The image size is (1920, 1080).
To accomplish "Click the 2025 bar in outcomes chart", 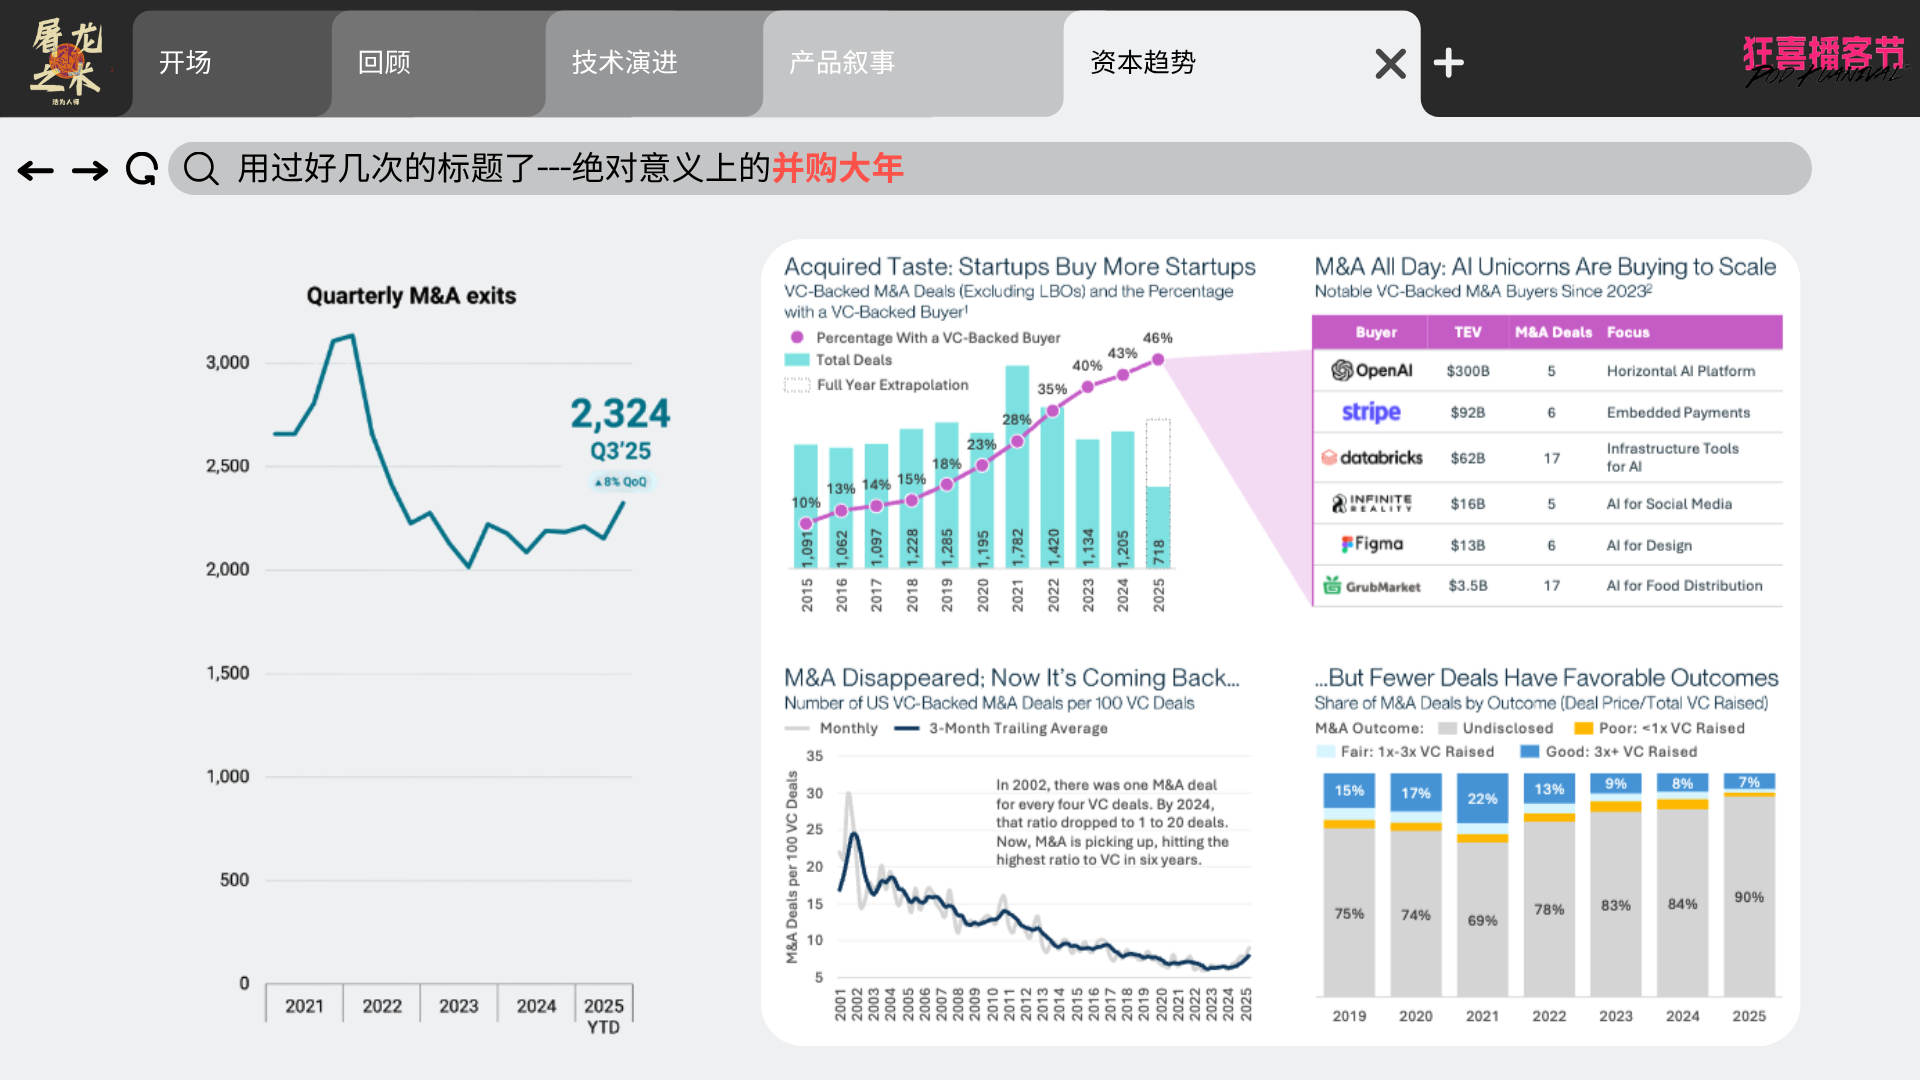I will [x=1748, y=885].
